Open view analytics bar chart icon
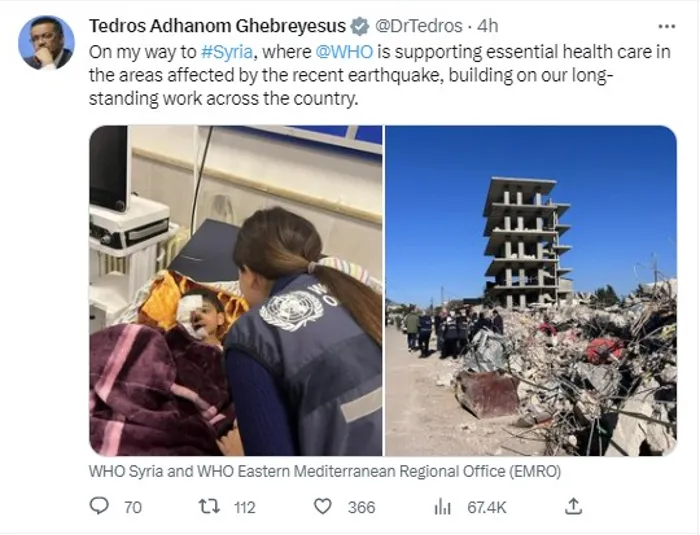Viewport: 700px width, 535px height. coord(442,507)
